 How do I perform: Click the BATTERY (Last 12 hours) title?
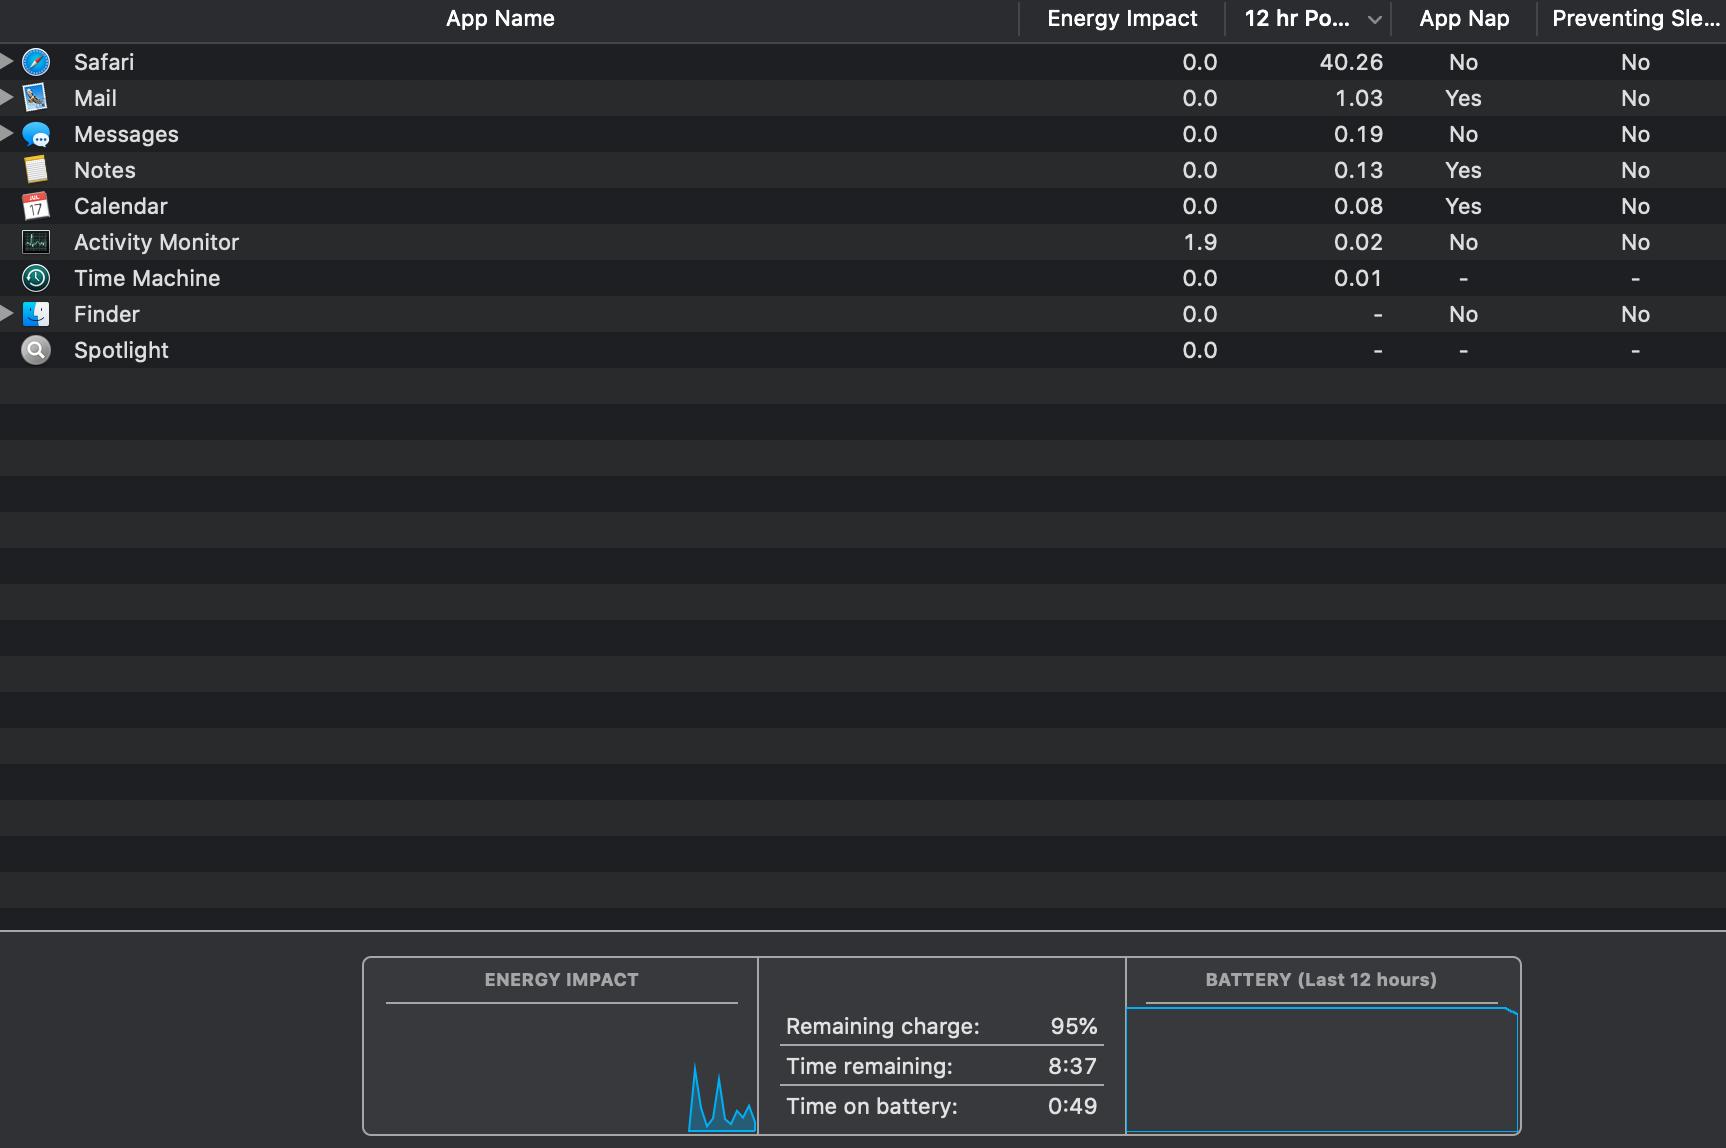tap(1321, 980)
